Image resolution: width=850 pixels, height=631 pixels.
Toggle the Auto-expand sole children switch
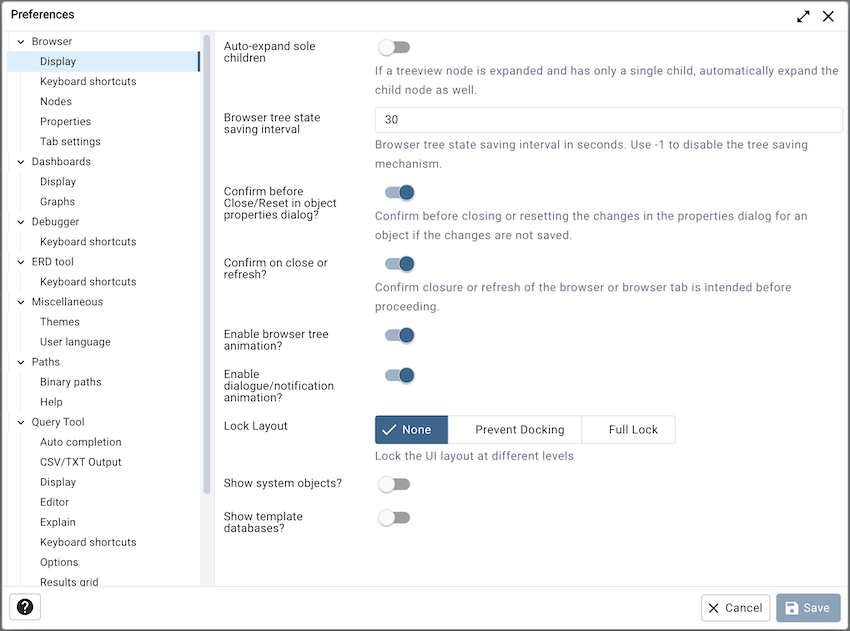[x=394, y=47]
